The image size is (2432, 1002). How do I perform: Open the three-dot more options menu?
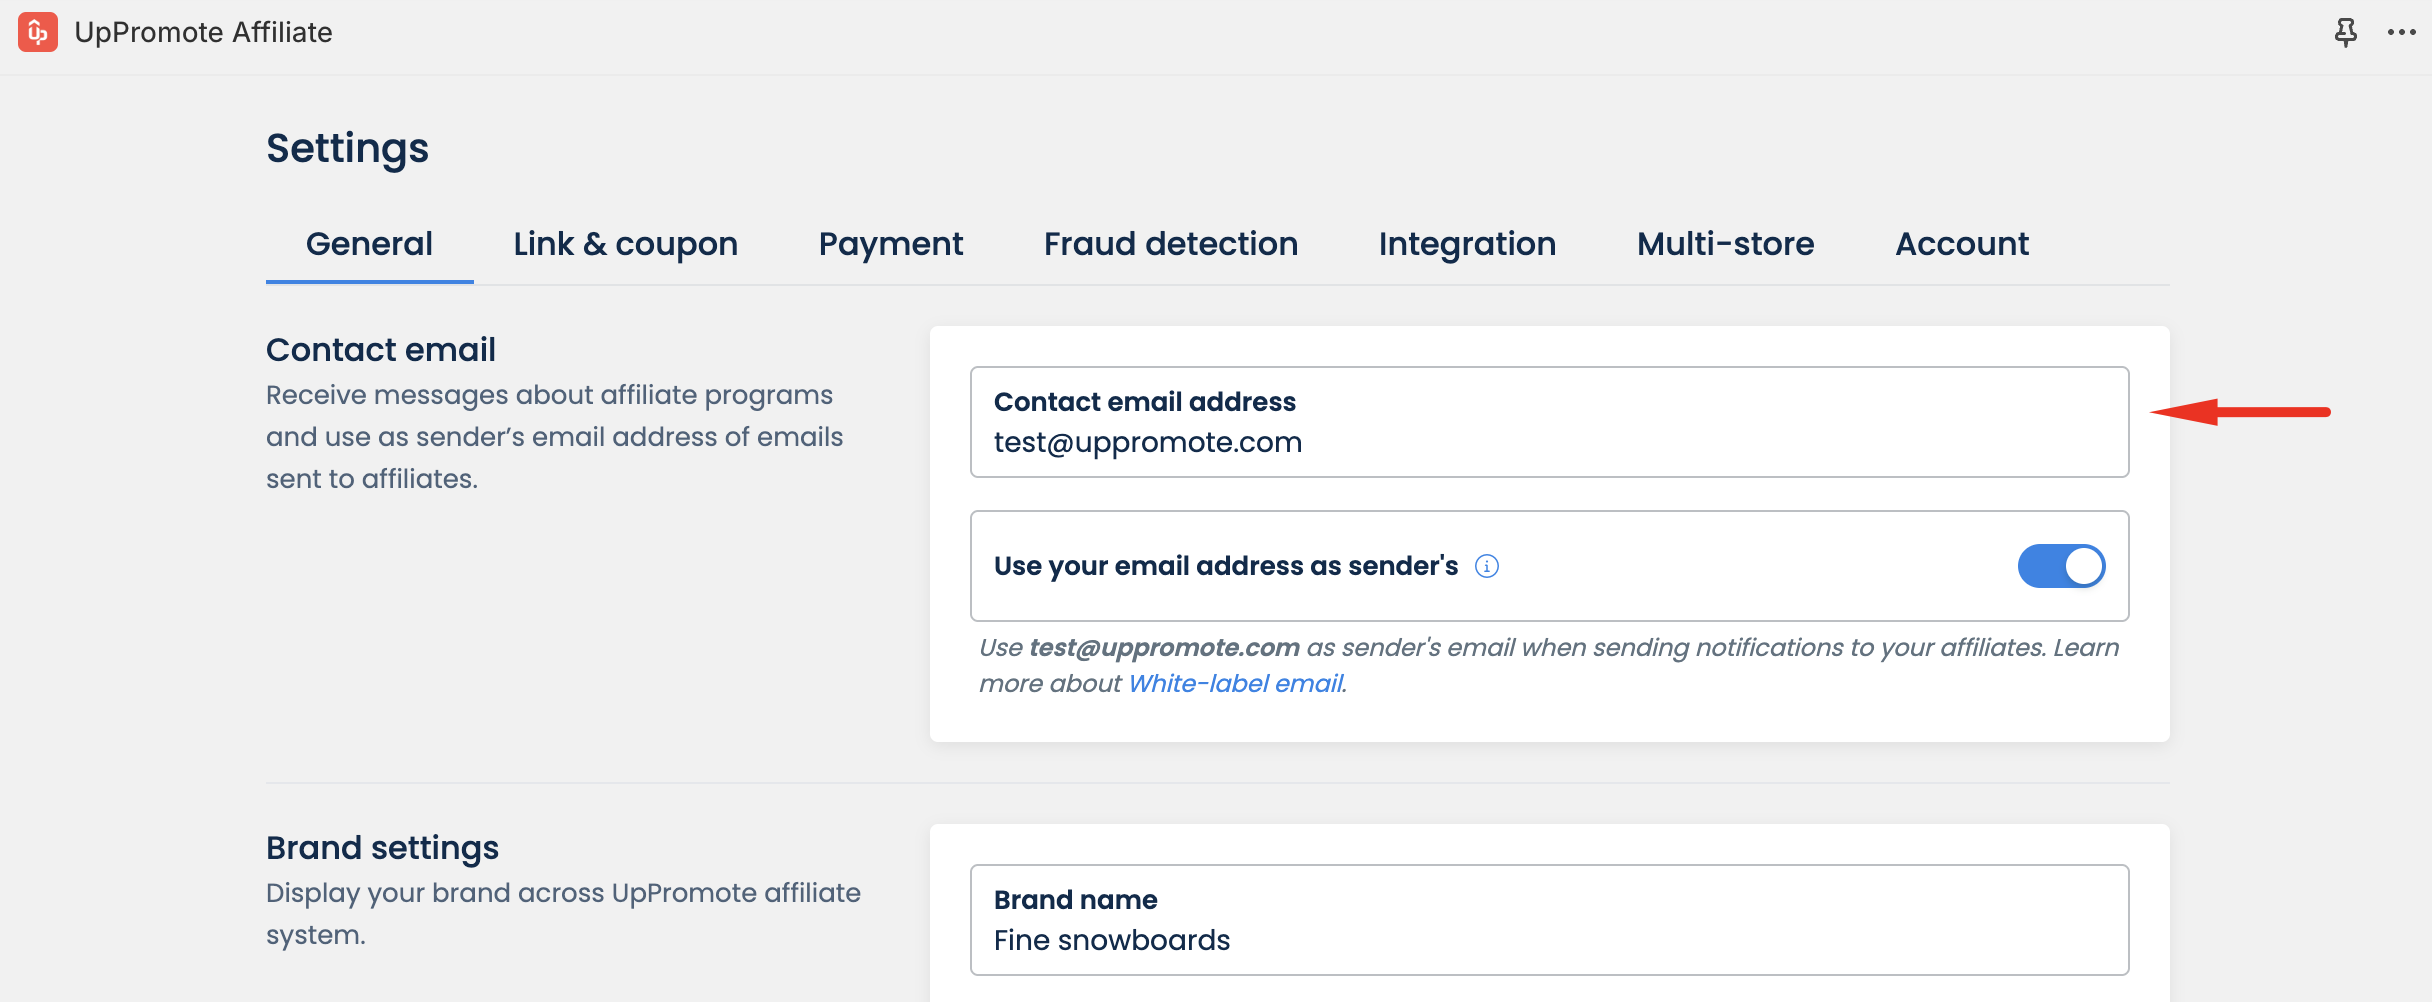point(2401,32)
